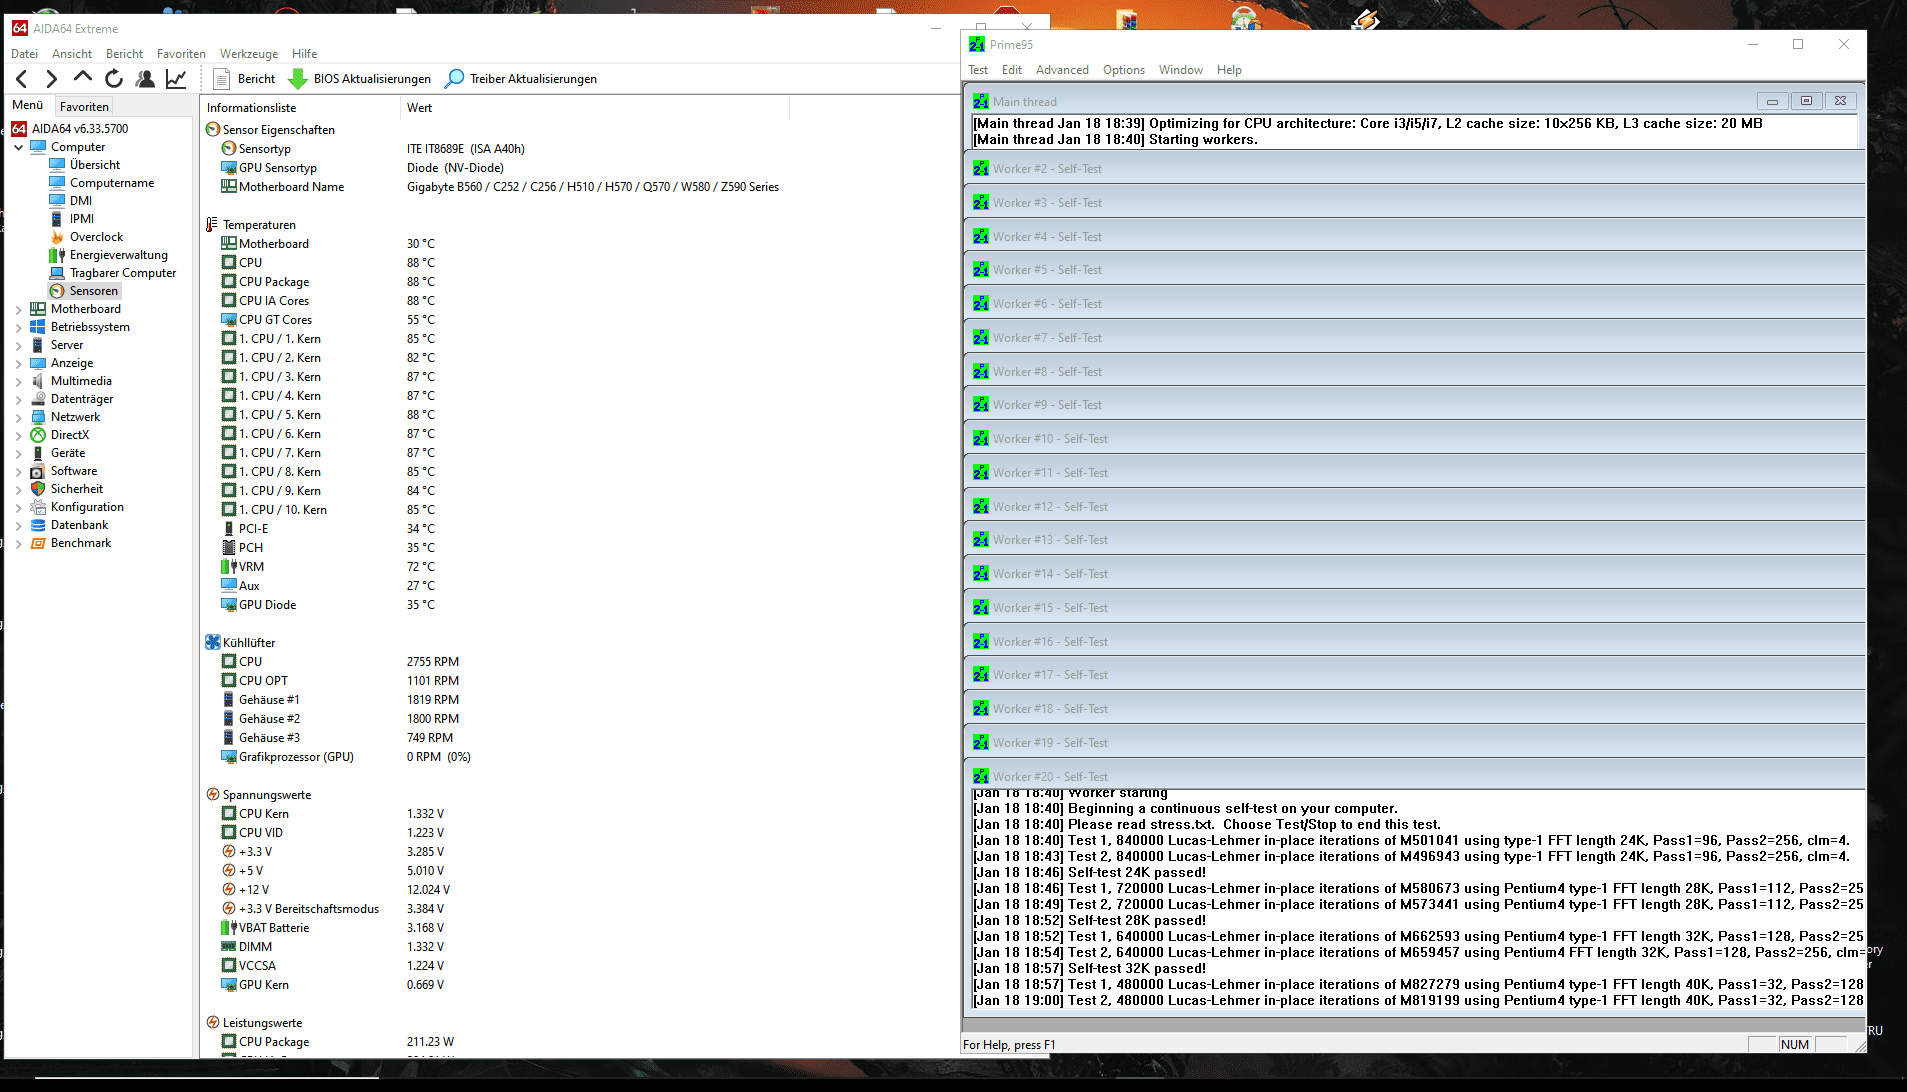Image resolution: width=1907 pixels, height=1092 pixels.
Task: Minimize the Main thread child window
Action: (x=1772, y=101)
